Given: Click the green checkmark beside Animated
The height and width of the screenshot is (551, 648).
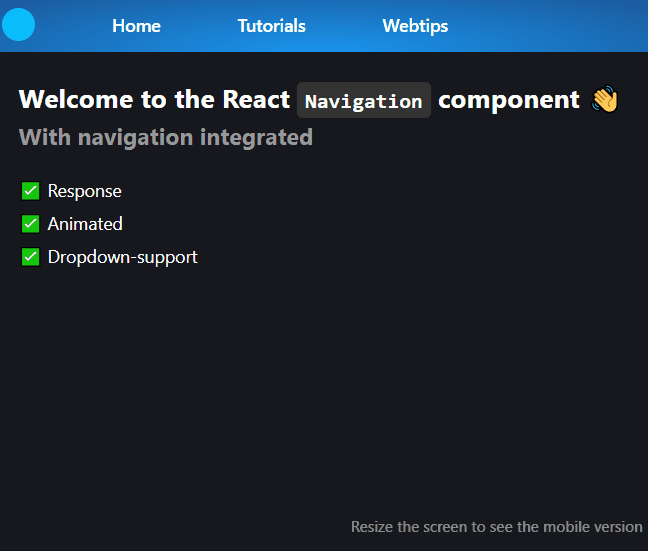Looking at the screenshot, I should point(30,224).
